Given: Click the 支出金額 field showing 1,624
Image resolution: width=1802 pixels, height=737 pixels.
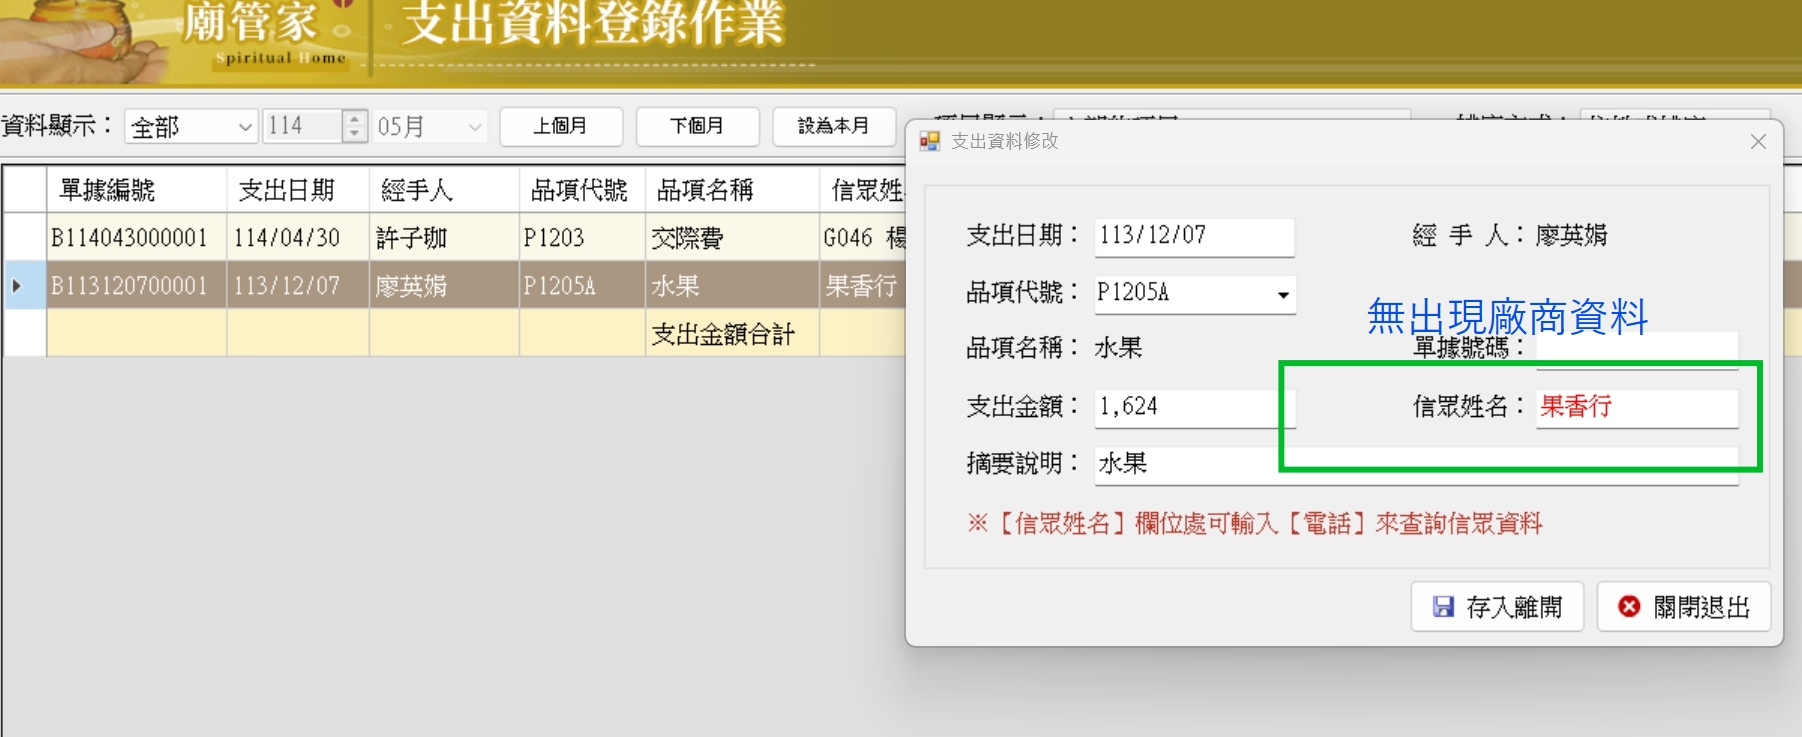Looking at the screenshot, I should (x=1194, y=407).
